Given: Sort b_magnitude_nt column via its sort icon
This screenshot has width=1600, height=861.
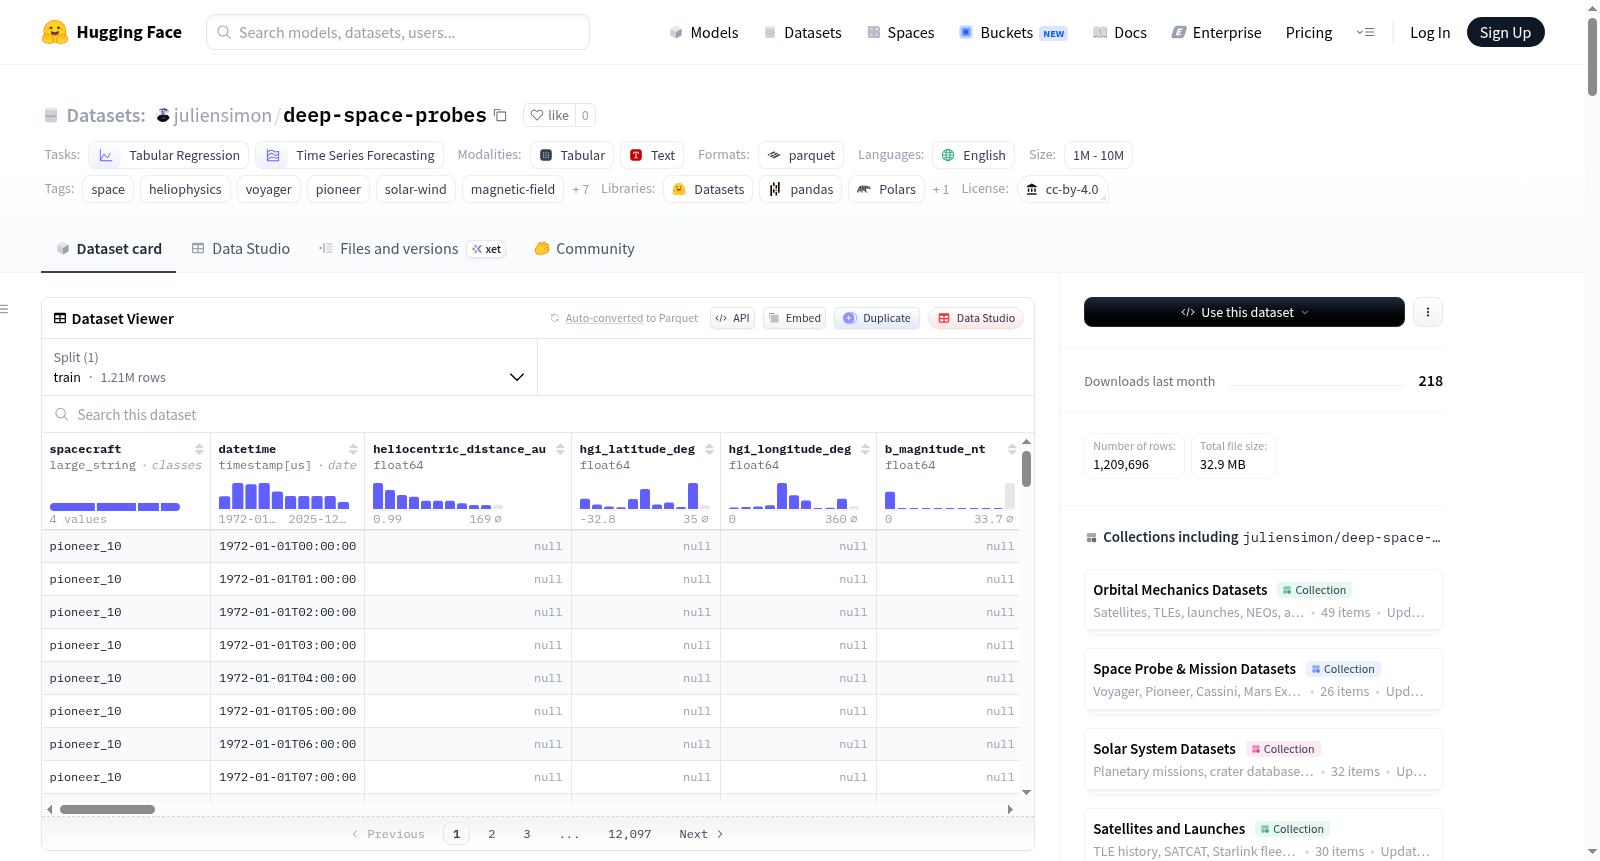Looking at the screenshot, I should pyautogui.click(x=1012, y=449).
